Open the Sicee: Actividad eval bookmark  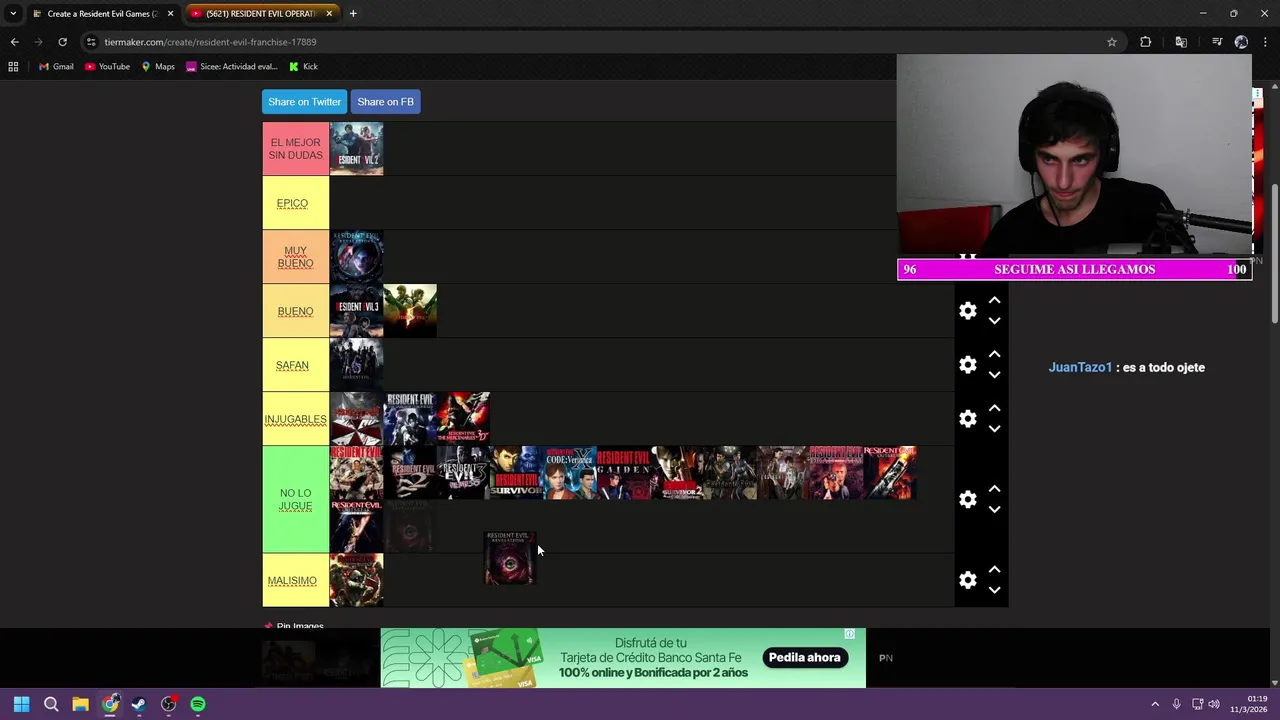point(232,67)
